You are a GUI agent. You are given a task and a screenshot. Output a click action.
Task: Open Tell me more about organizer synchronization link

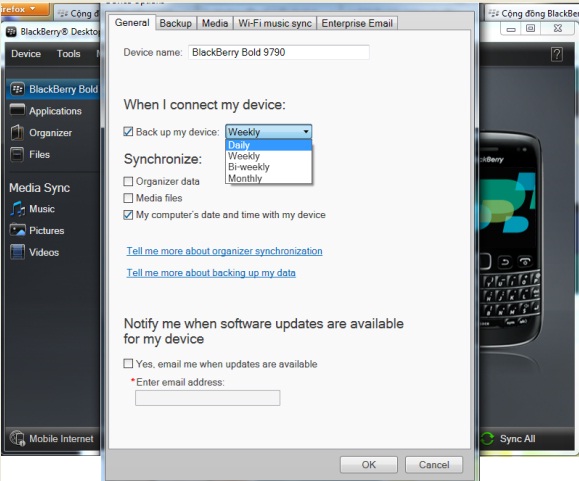tap(225, 251)
